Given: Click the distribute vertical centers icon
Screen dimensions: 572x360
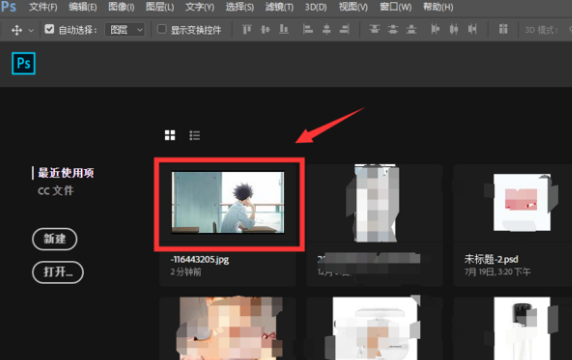Looking at the screenshot, I should pyautogui.click(x=393, y=29).
